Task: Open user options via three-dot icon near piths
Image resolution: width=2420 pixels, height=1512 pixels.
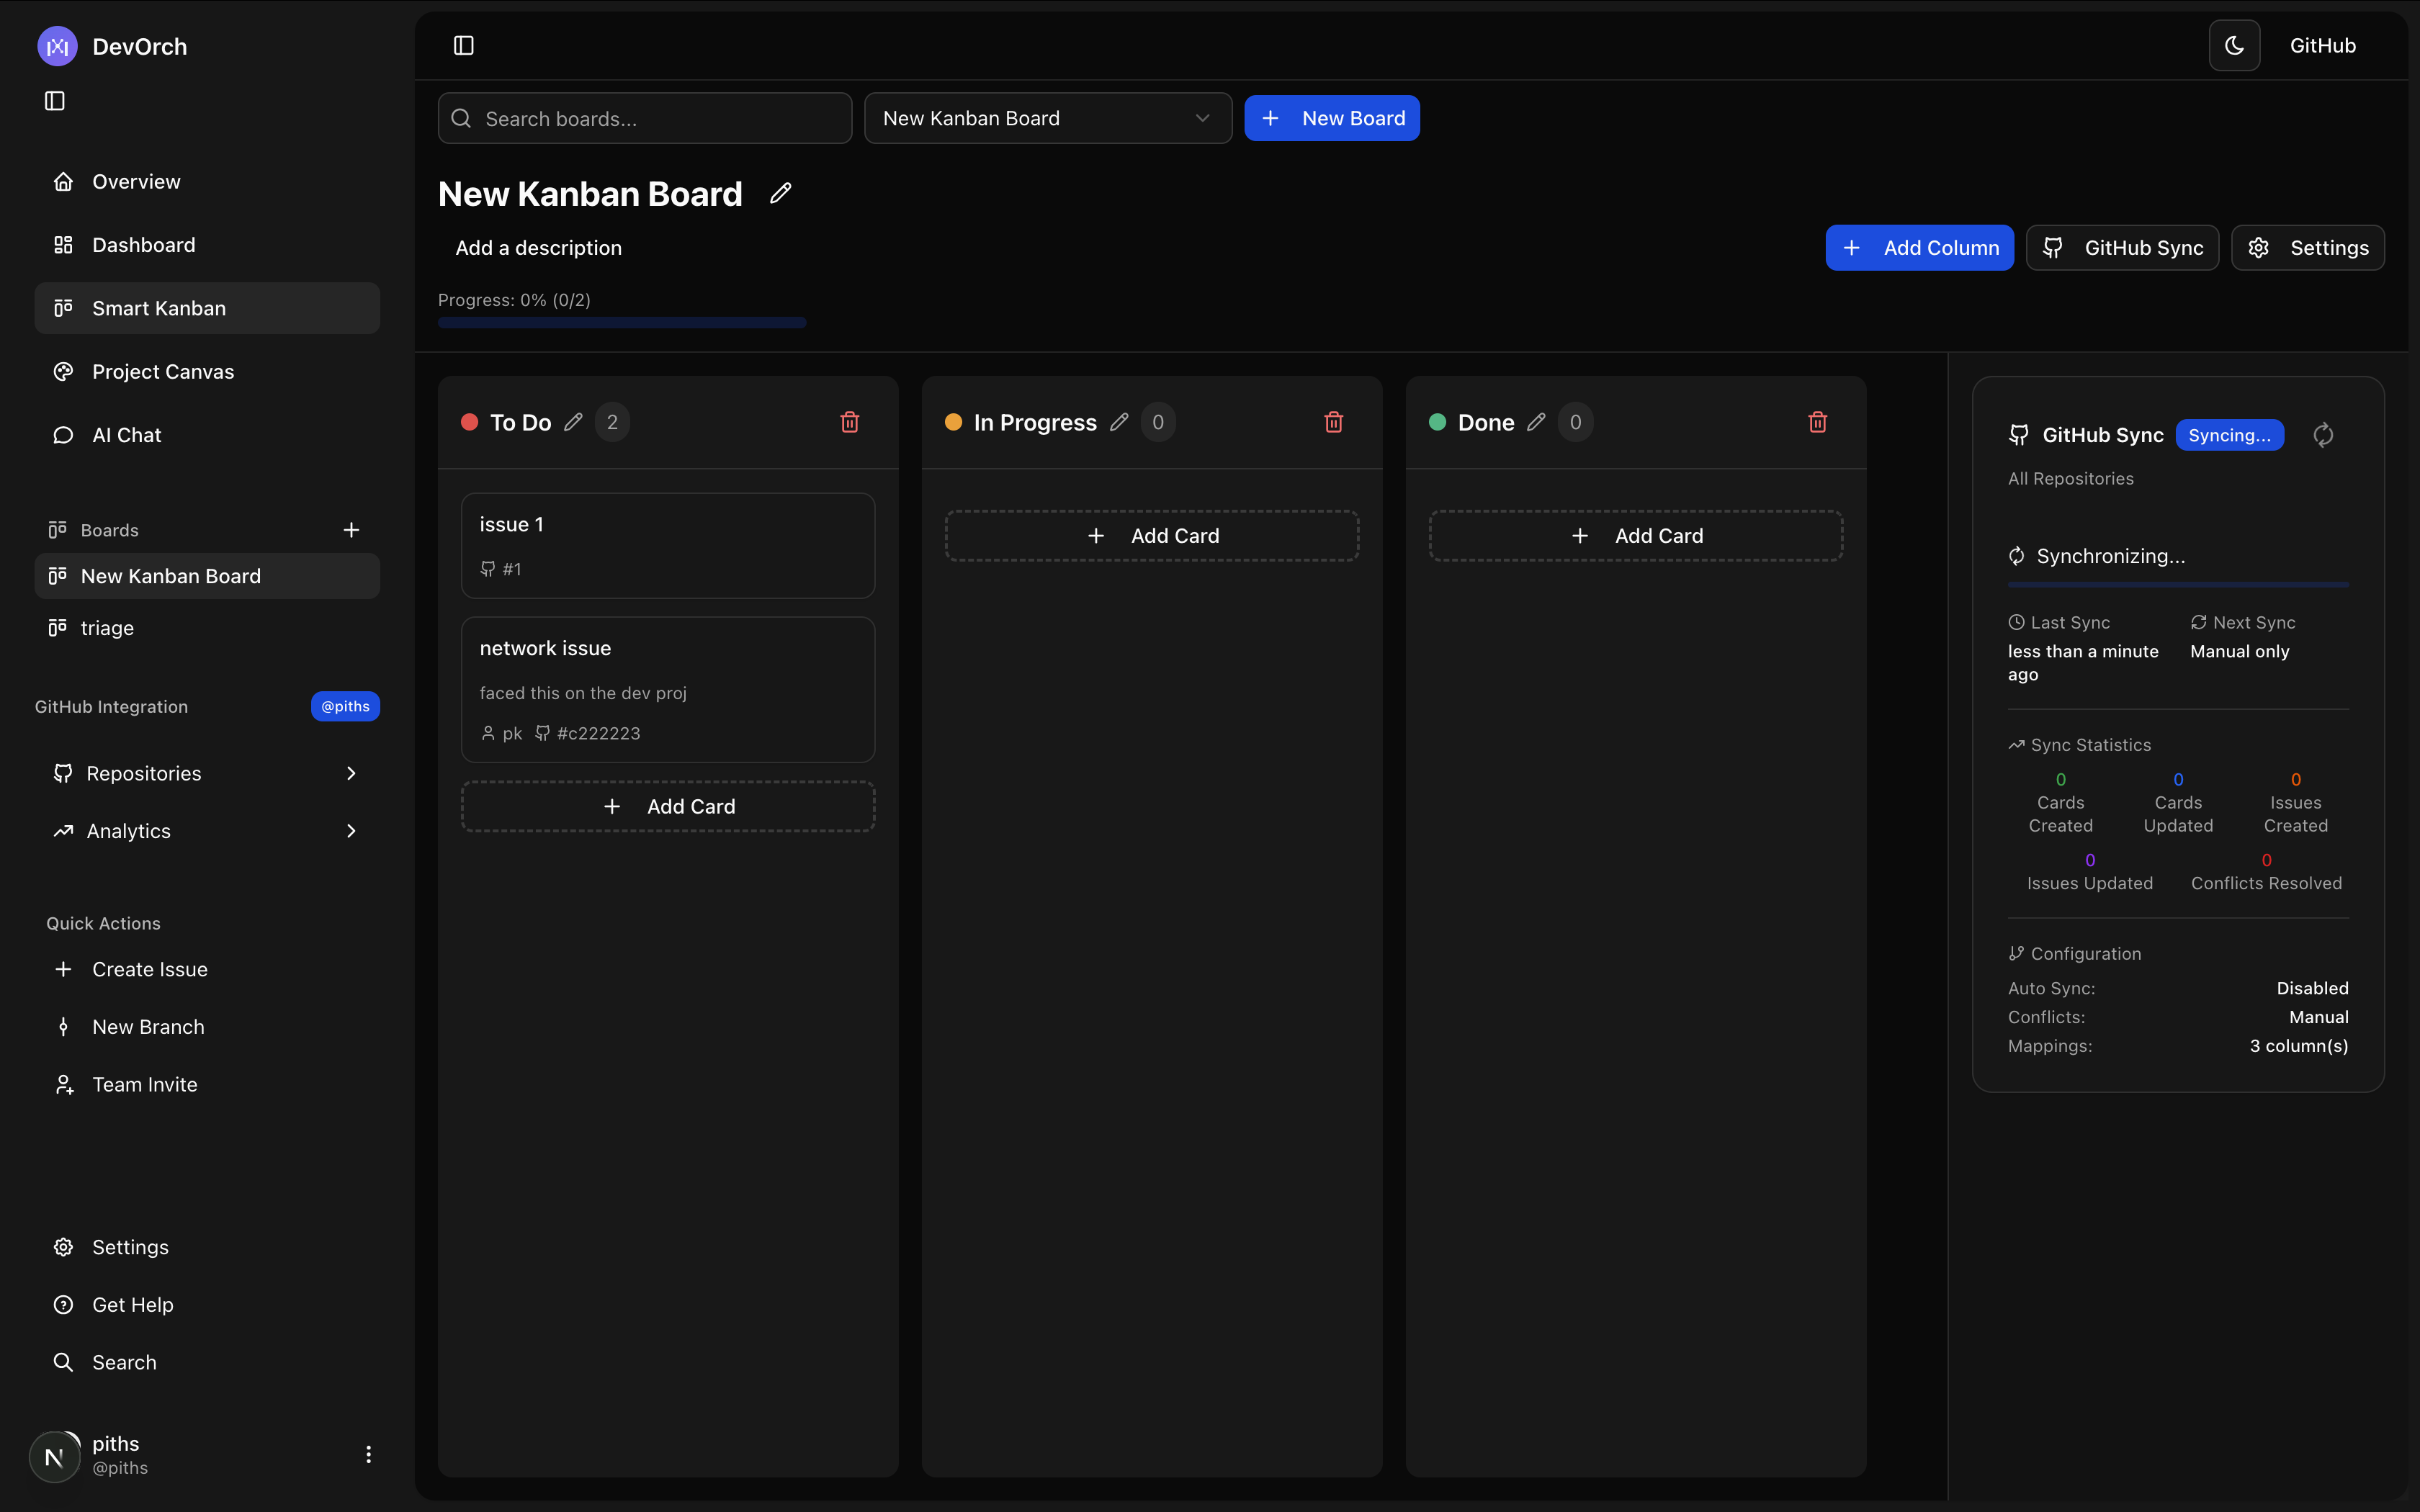Action: click(x=368, y=1454)
